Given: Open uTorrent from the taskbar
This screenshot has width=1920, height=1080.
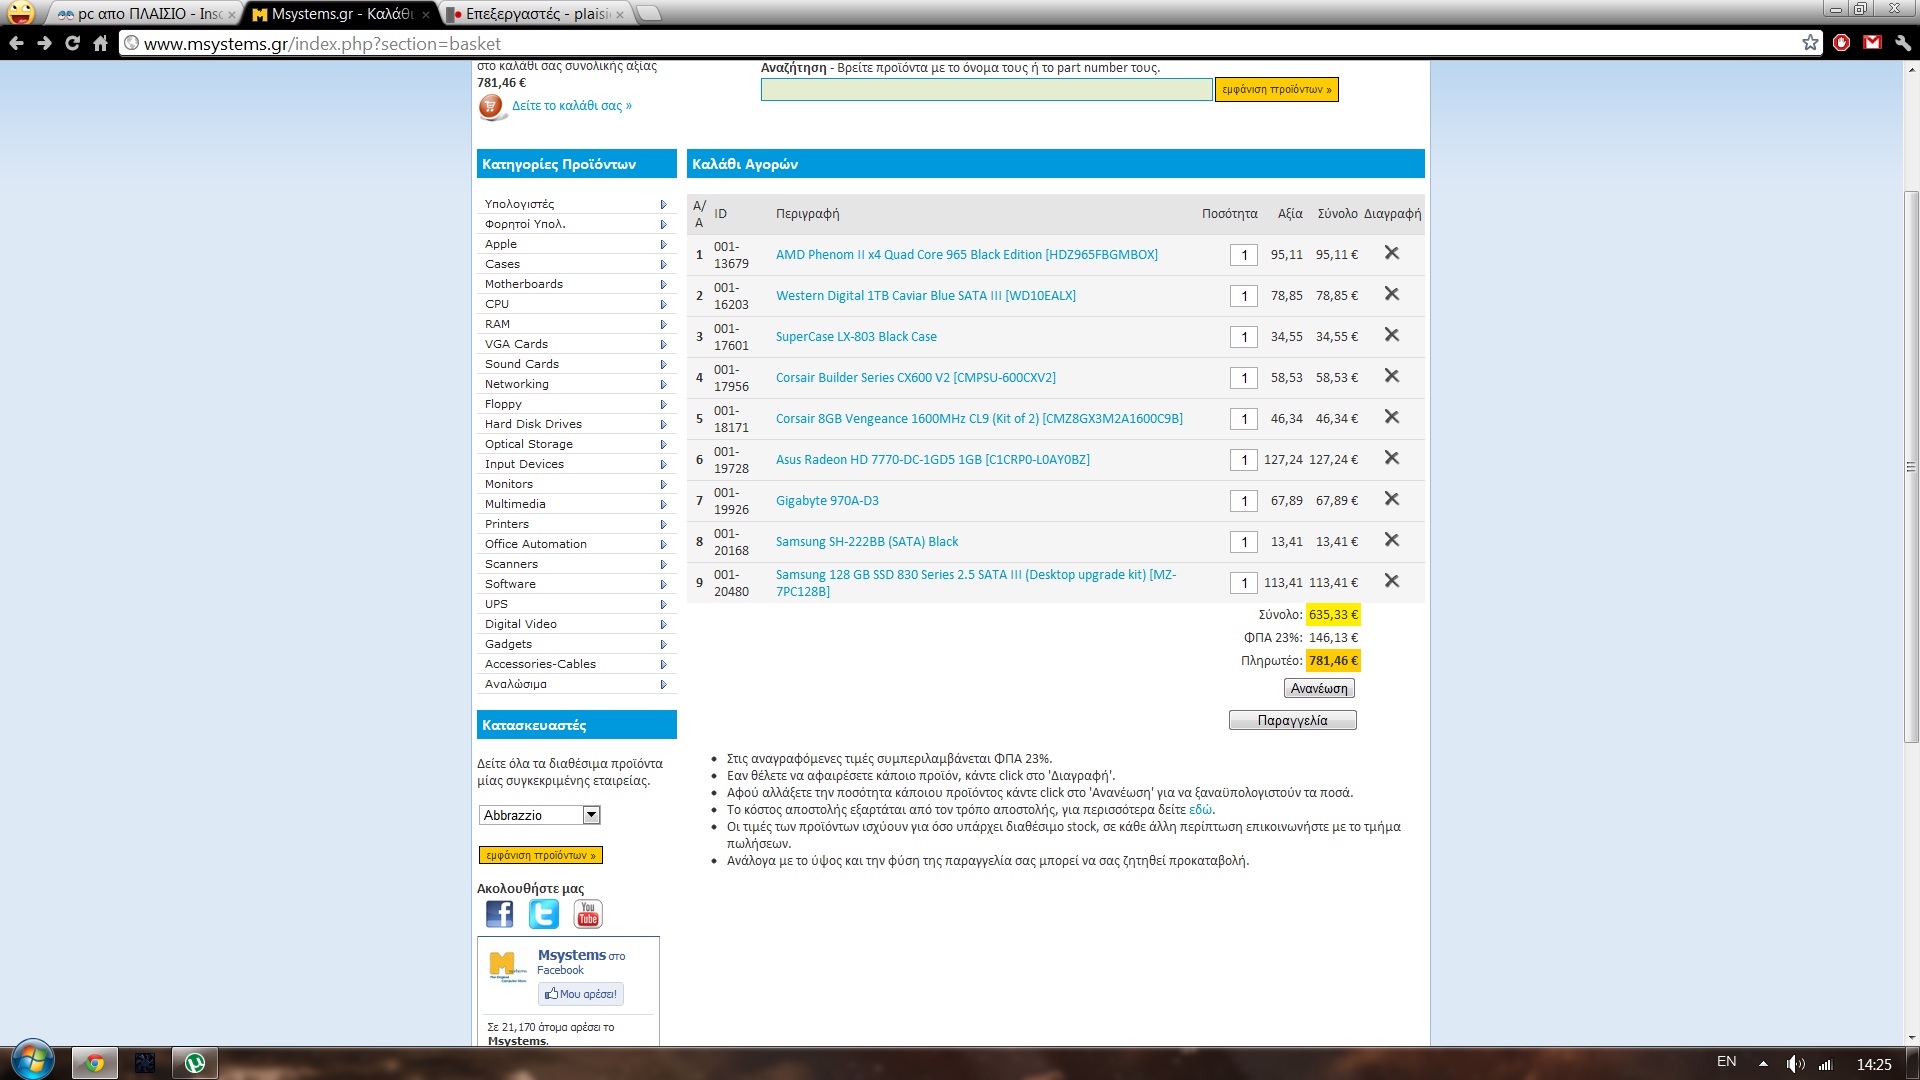Looking at the screenshot, I should click(195, 1063).
